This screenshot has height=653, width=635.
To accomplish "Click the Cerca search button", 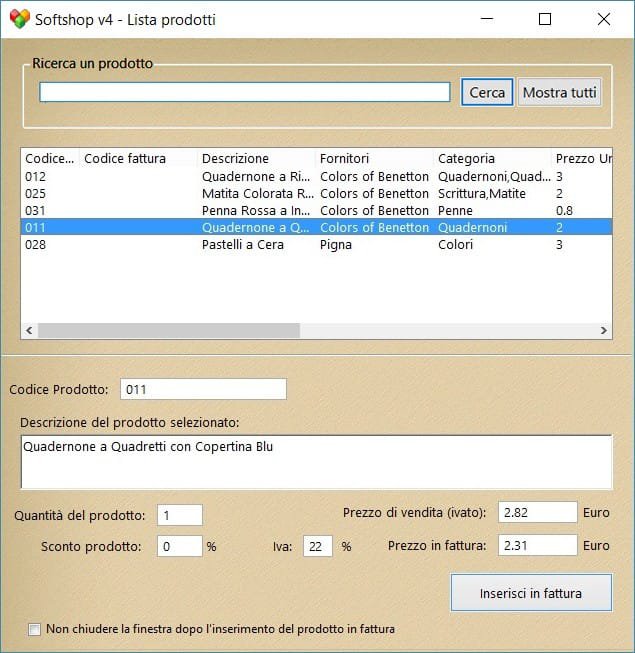I will tap(487, 92).
